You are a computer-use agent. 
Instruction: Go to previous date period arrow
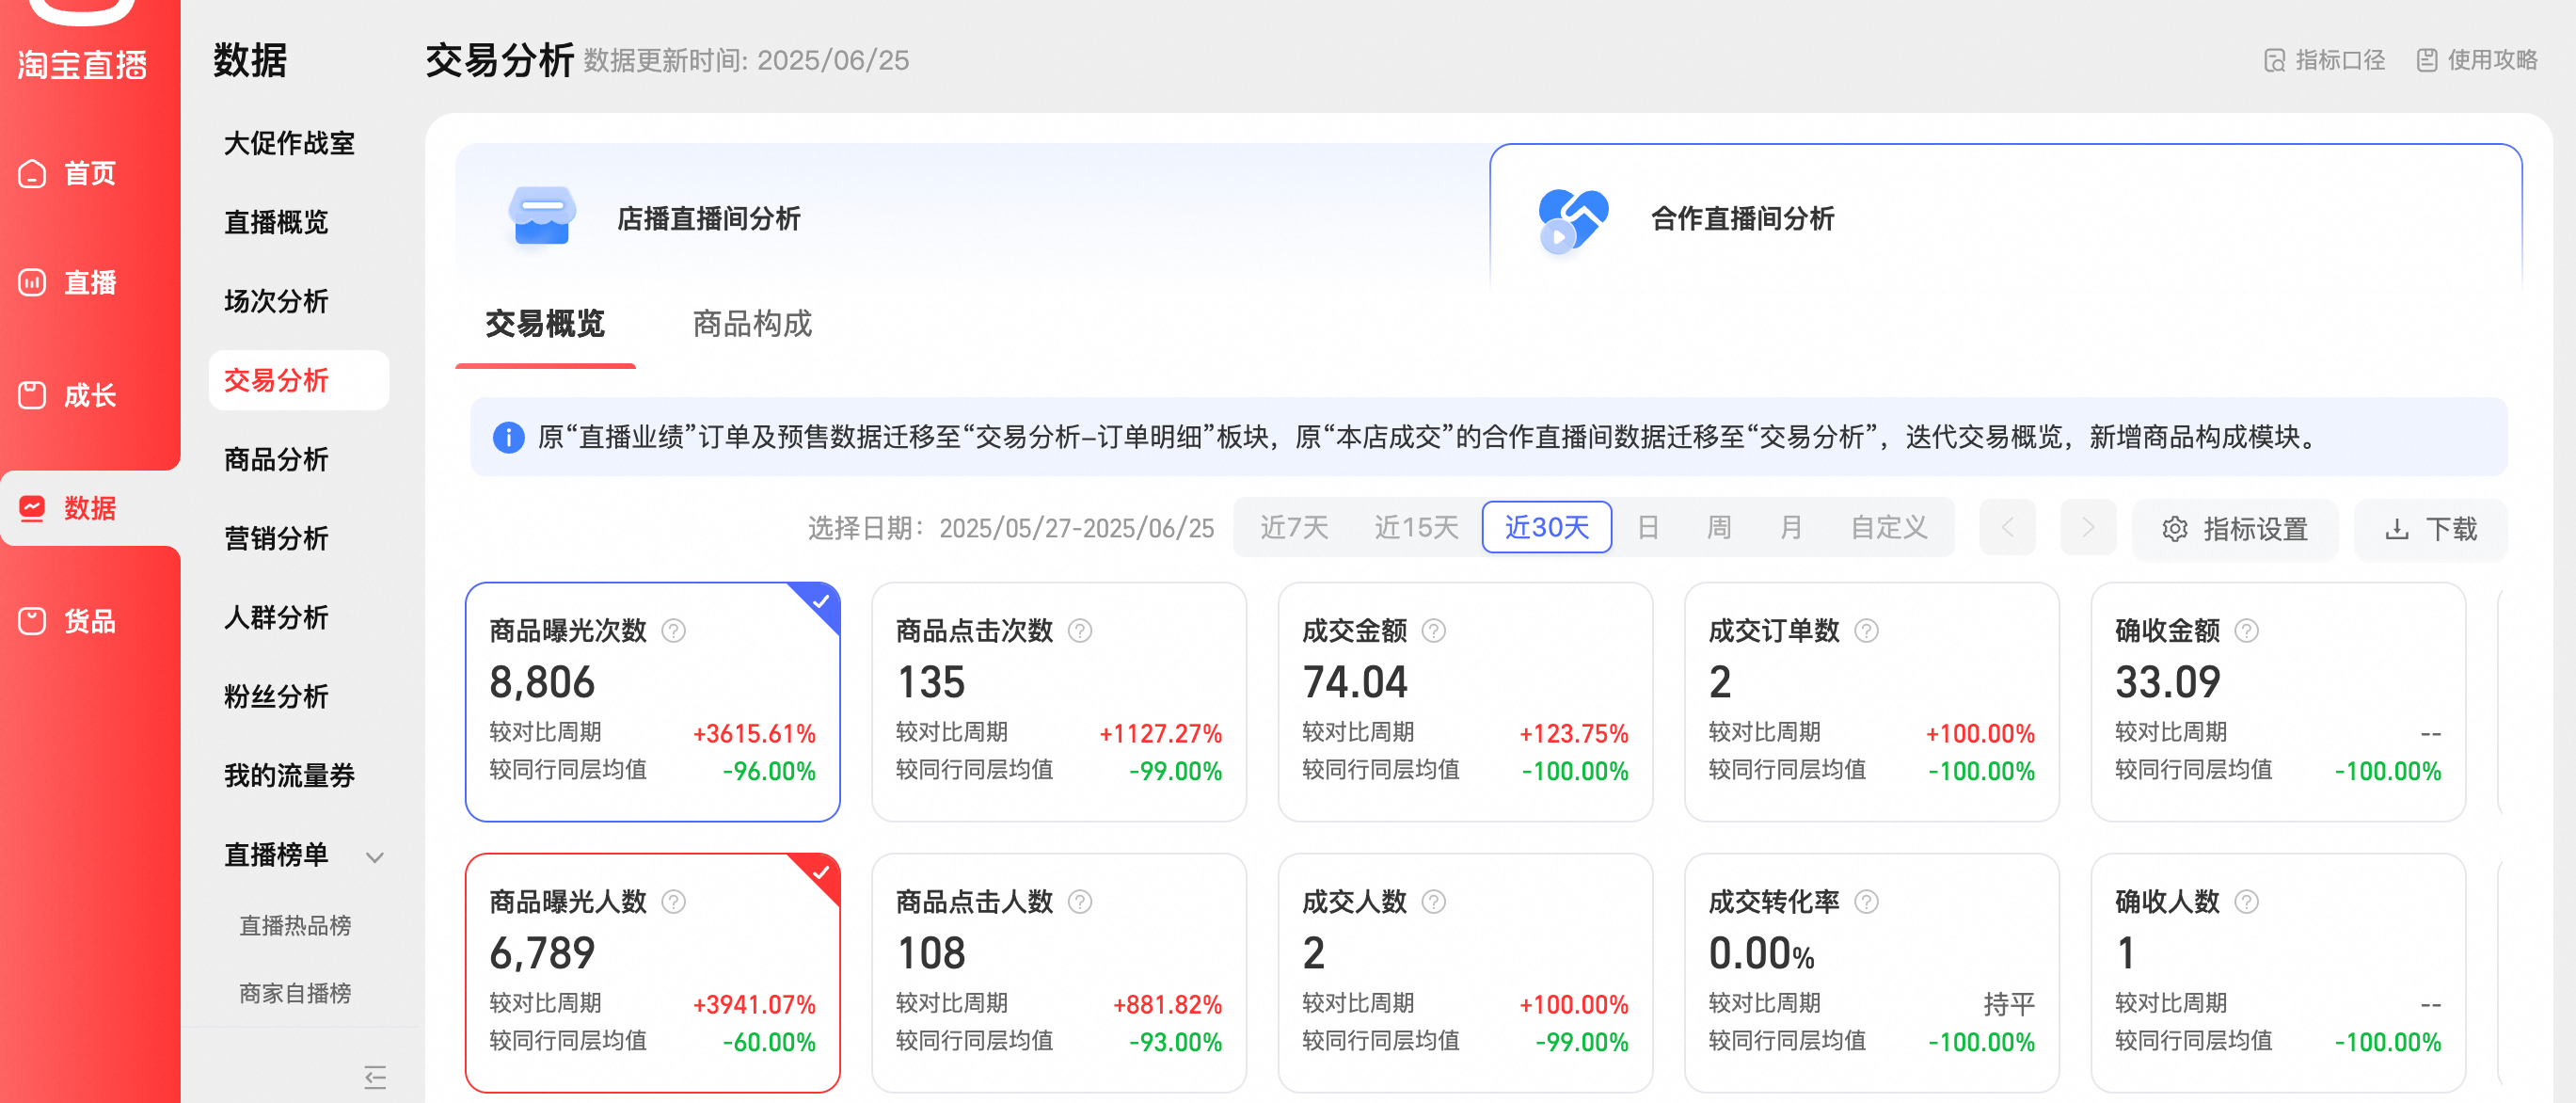coord(2007,527)
